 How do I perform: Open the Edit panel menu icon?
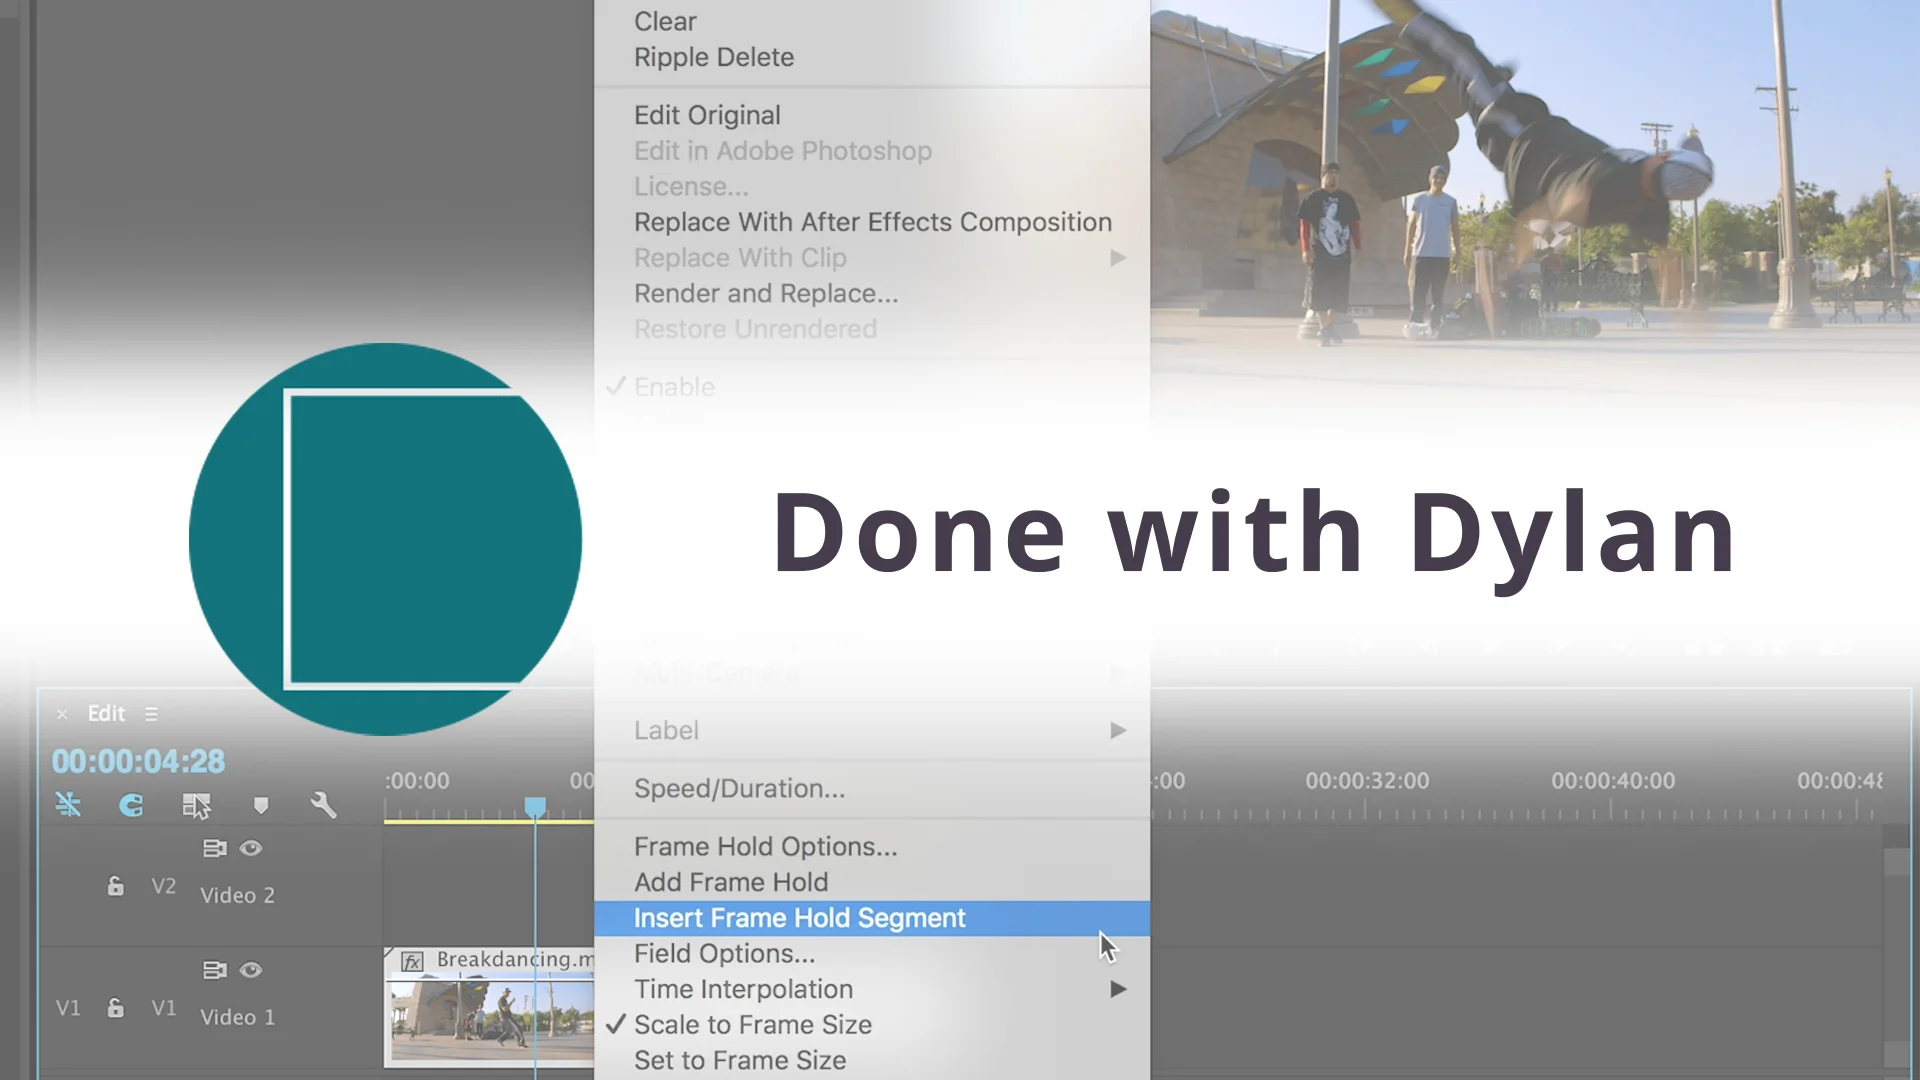tap(151, 714)
